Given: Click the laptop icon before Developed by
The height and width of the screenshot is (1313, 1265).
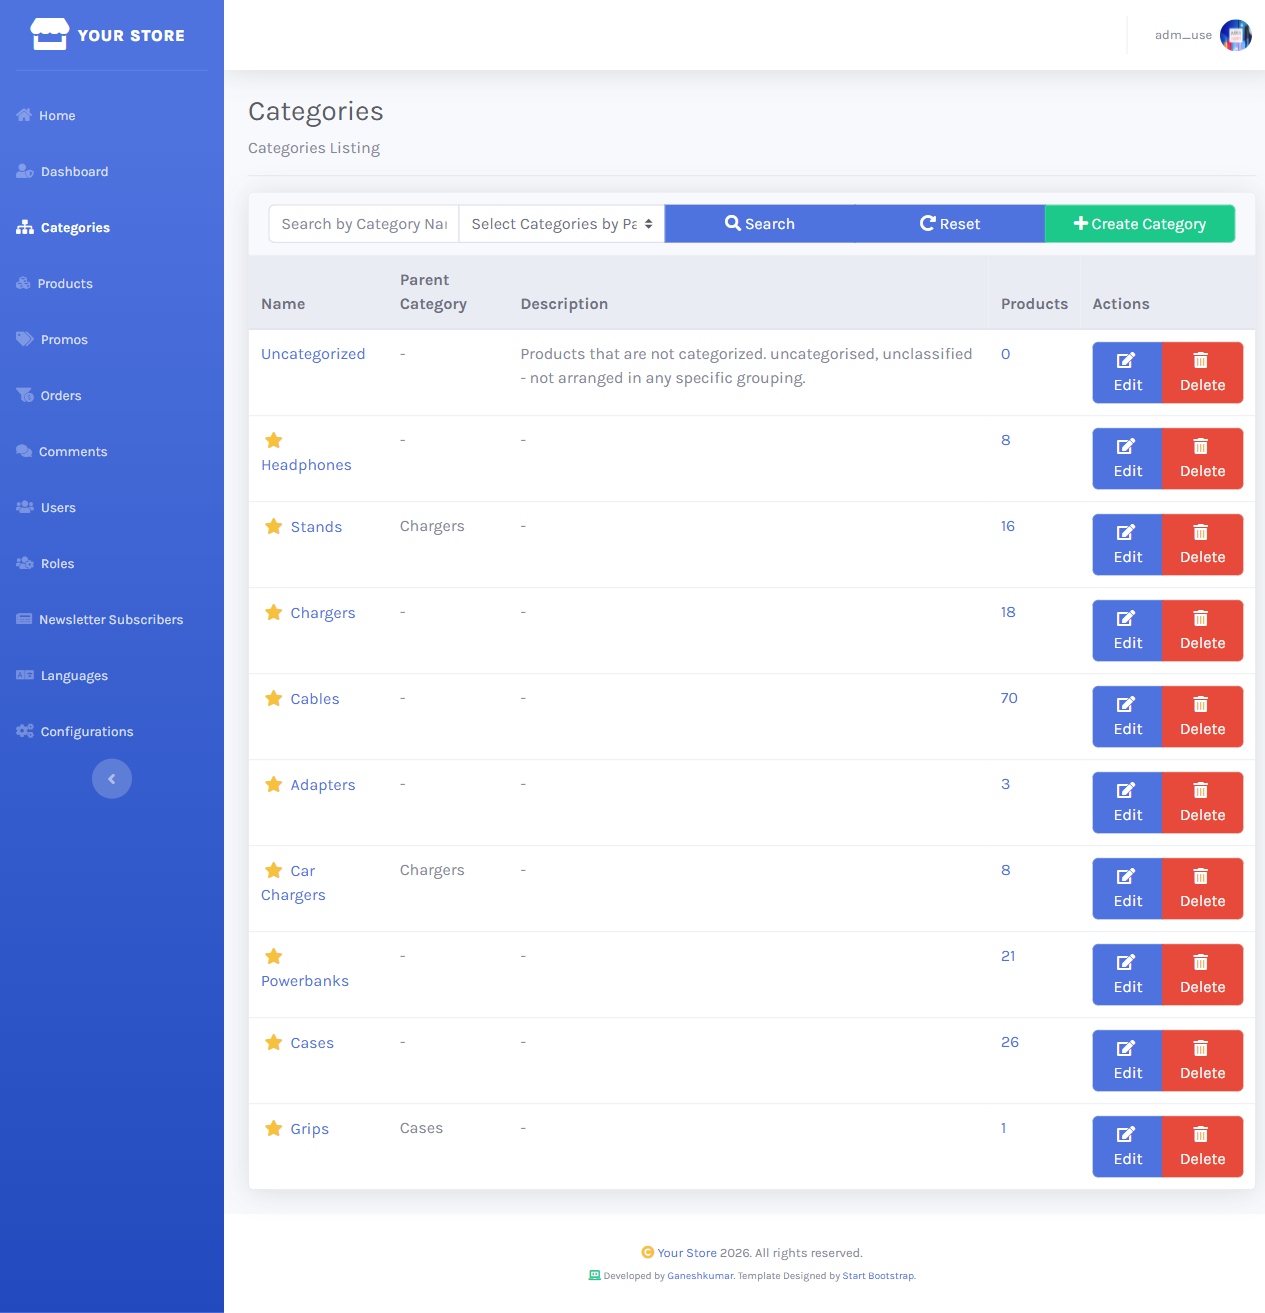Looking at the screenshot, I should coord(595,1275).
